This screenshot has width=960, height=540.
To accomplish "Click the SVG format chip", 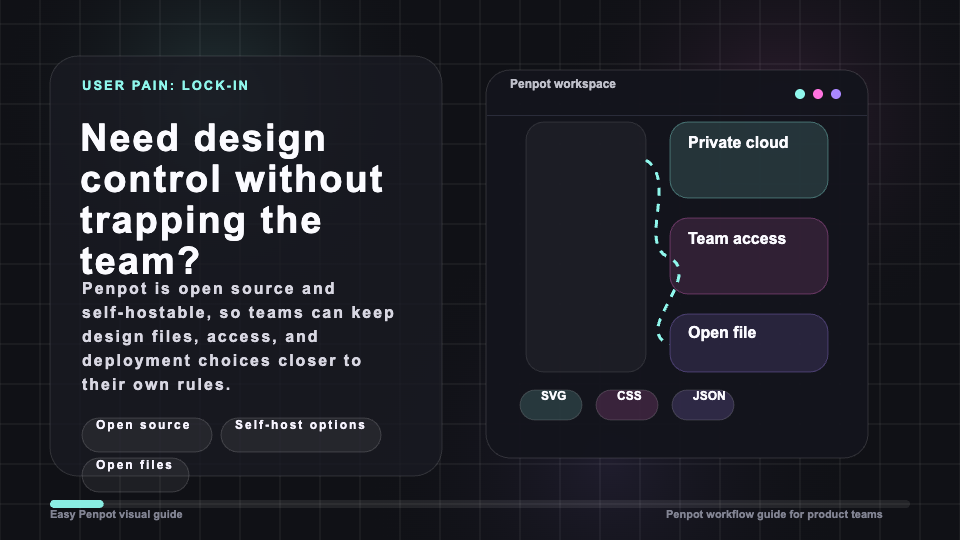I will (x=551, y=405).
